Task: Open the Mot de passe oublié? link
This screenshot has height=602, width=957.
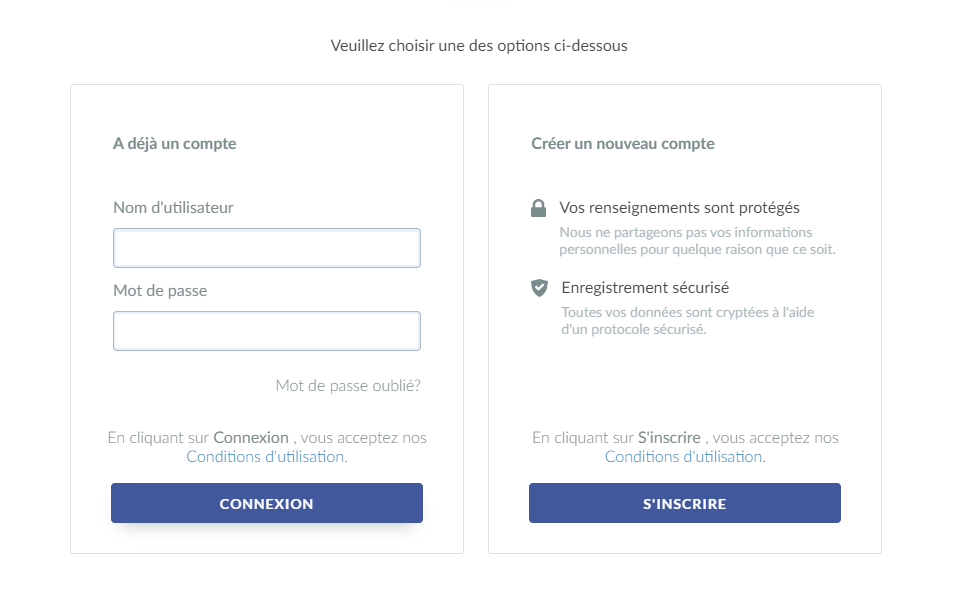Action: coord(348,386)
